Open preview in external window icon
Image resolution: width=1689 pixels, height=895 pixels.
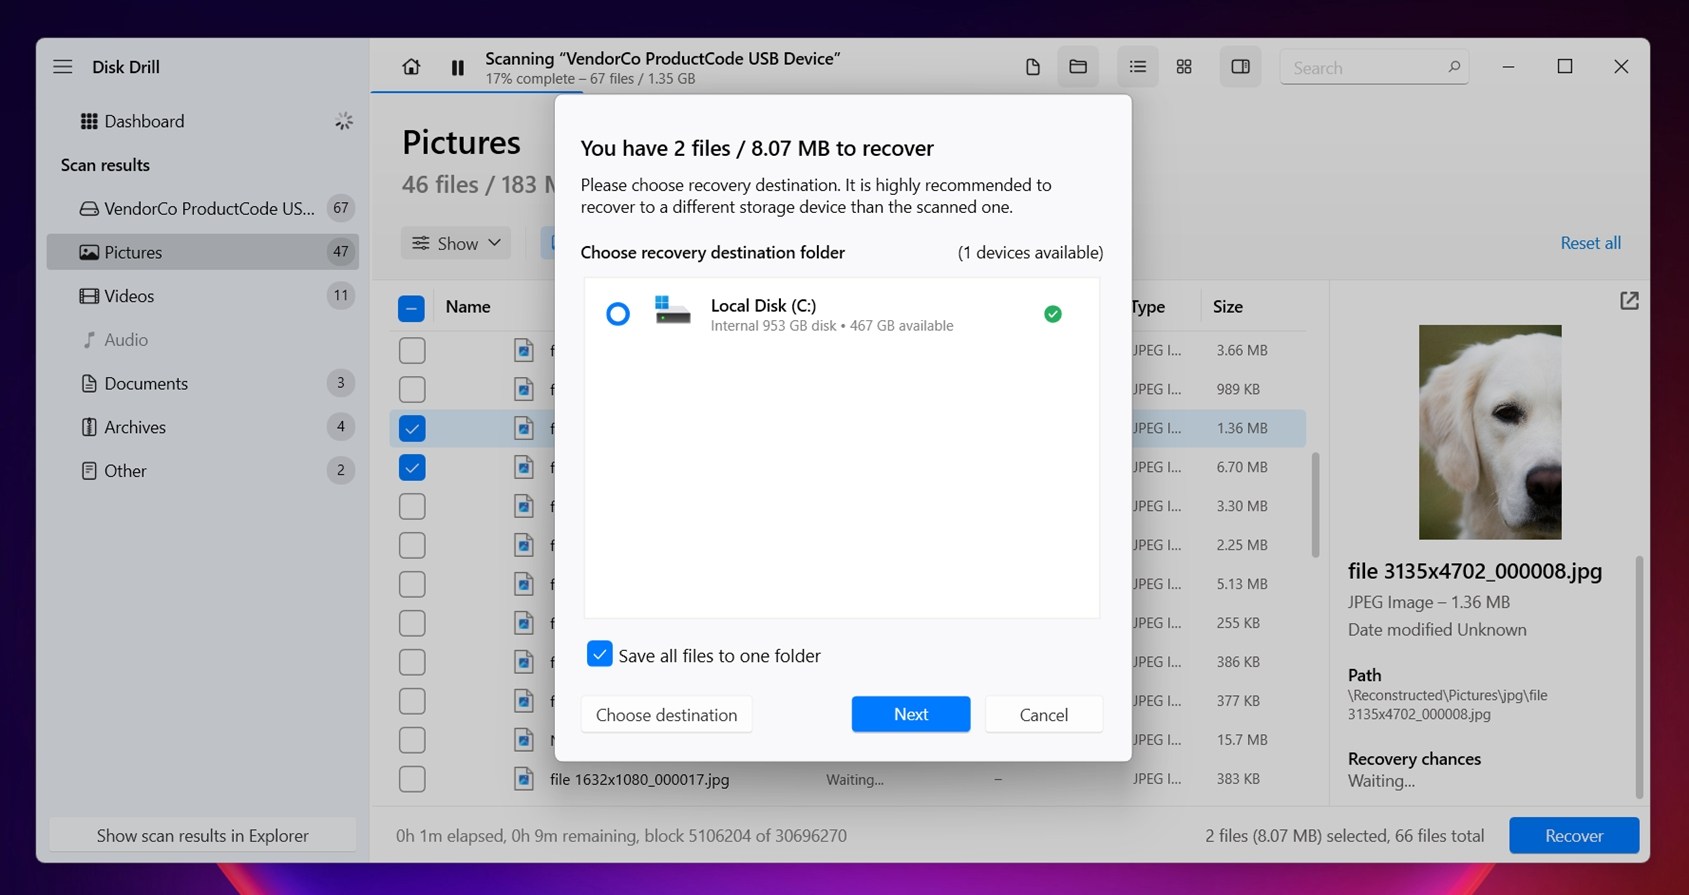[x=1629, y=301]
